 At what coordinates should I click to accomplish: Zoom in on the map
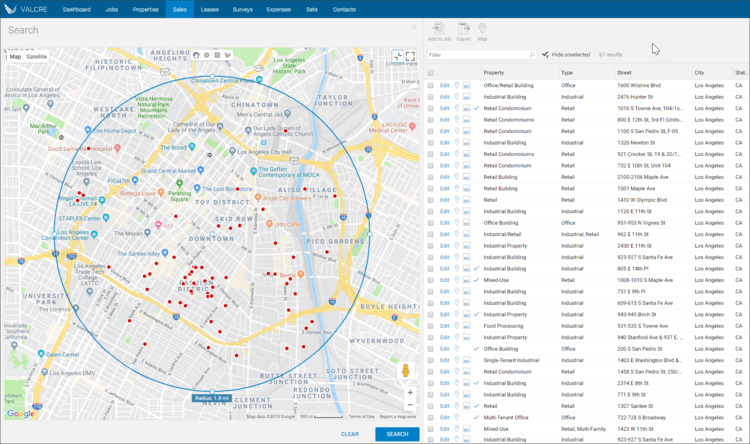(410, 393)
